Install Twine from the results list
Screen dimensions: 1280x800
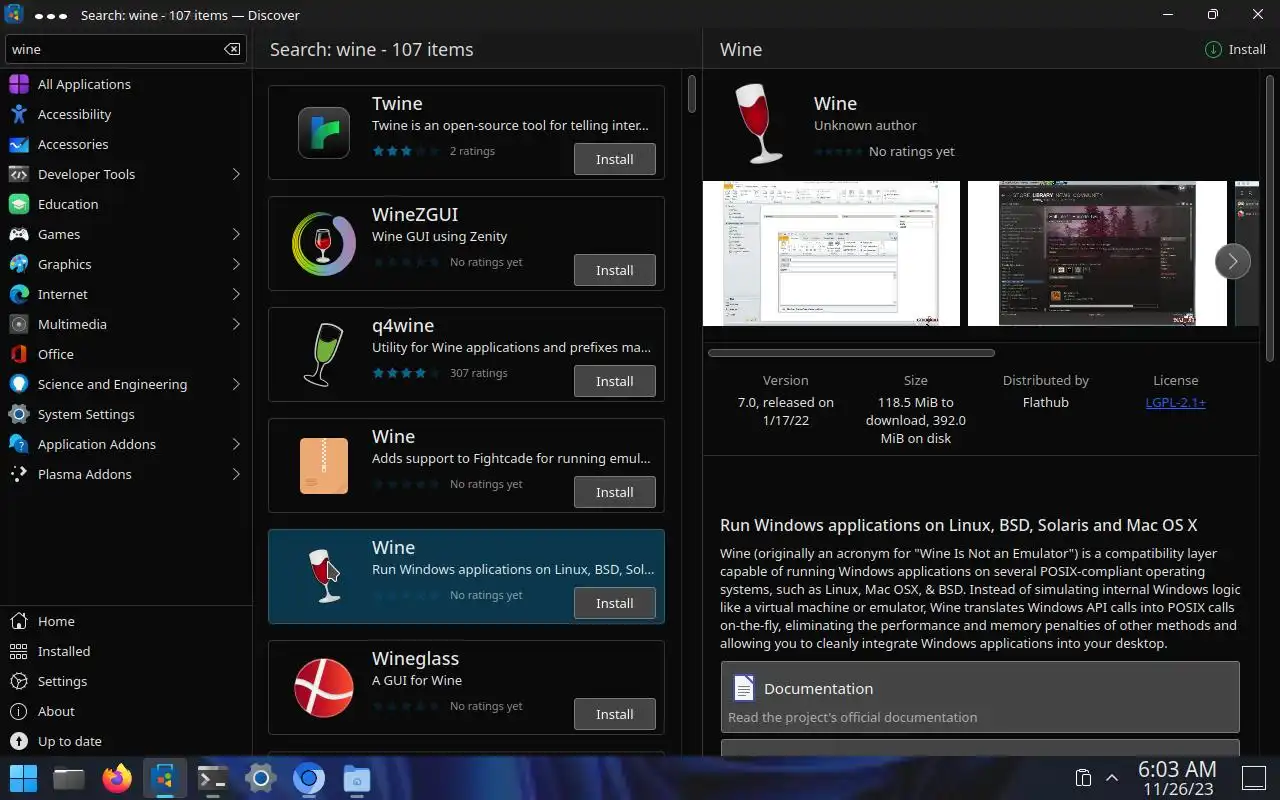(x=615, y=159)
